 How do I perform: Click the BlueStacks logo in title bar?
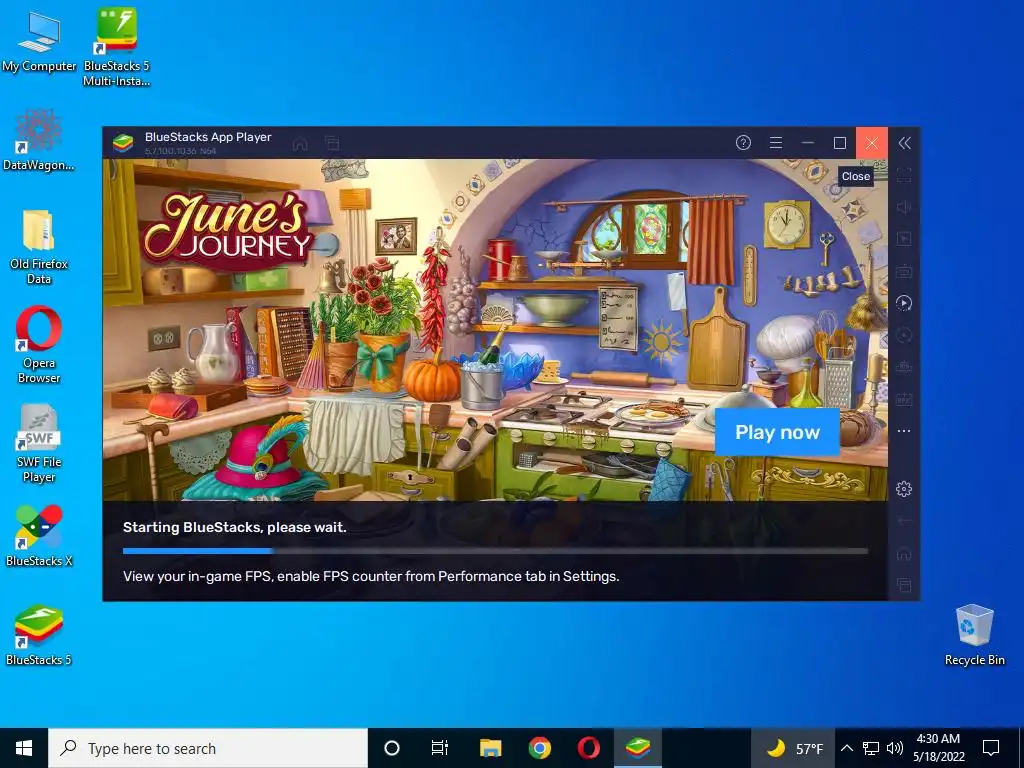click(x=123, y=143)
